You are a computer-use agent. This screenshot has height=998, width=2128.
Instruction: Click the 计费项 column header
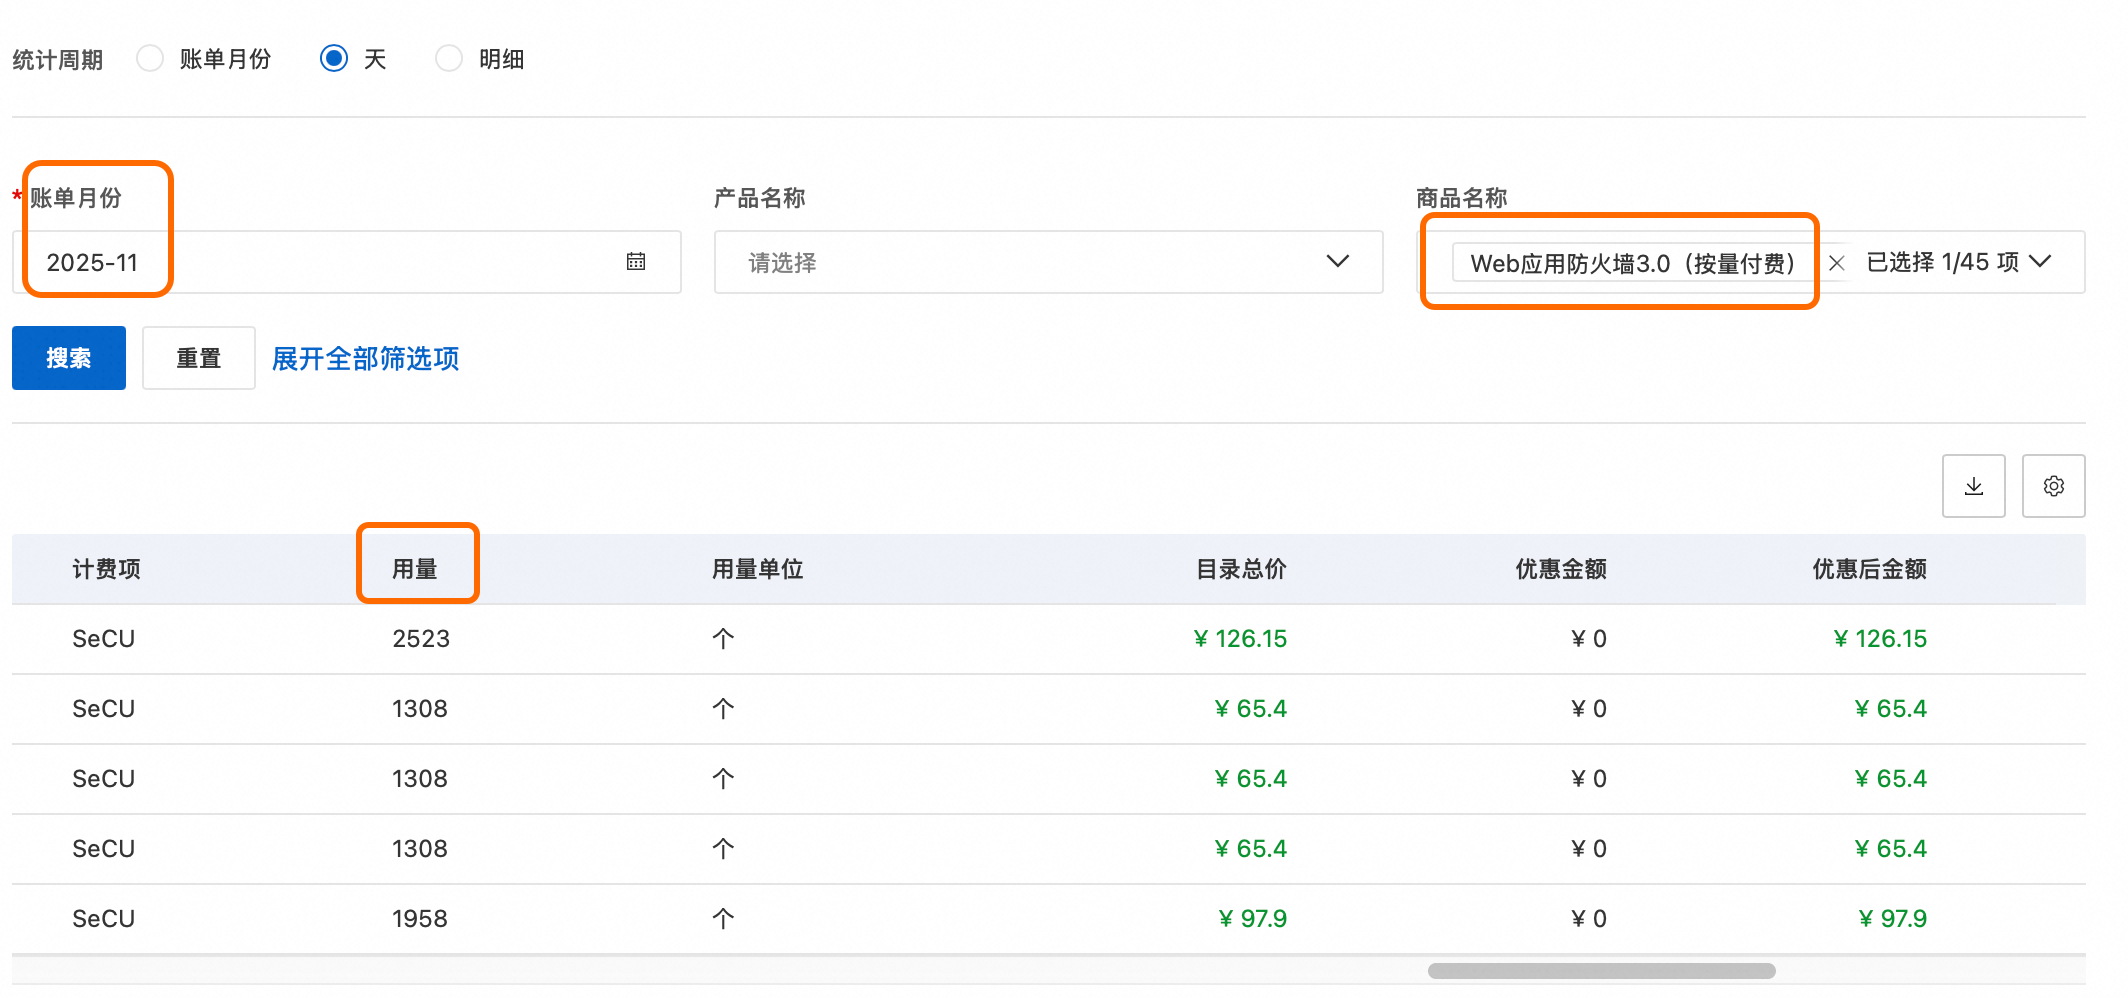tap(106, 569)
